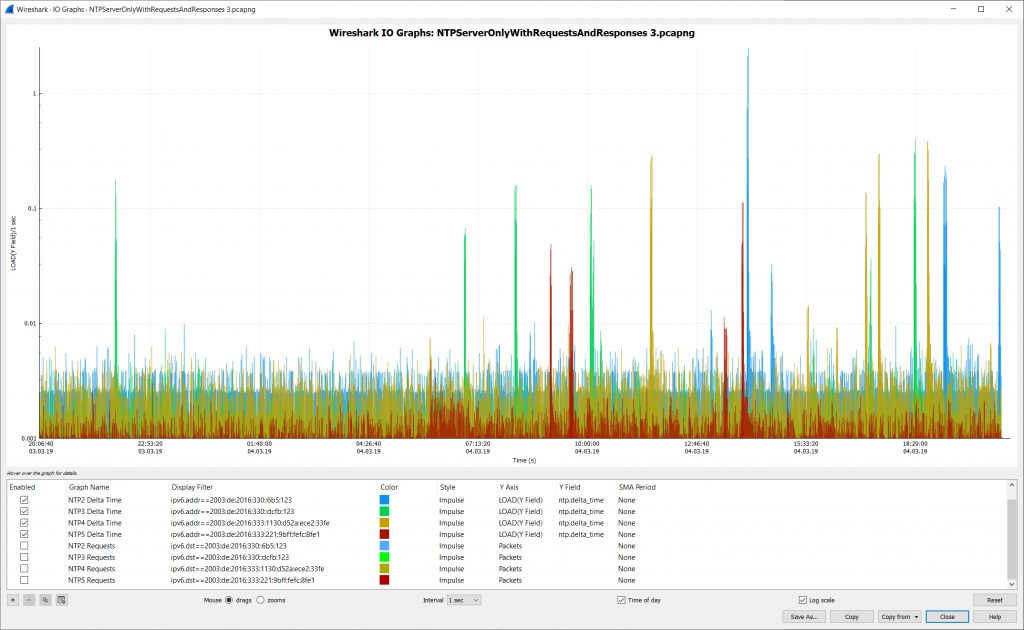Screen dimensions: 1024x630
Task: Click the graph list scrollbar down arrow
Action: [x=1012, y=584]
